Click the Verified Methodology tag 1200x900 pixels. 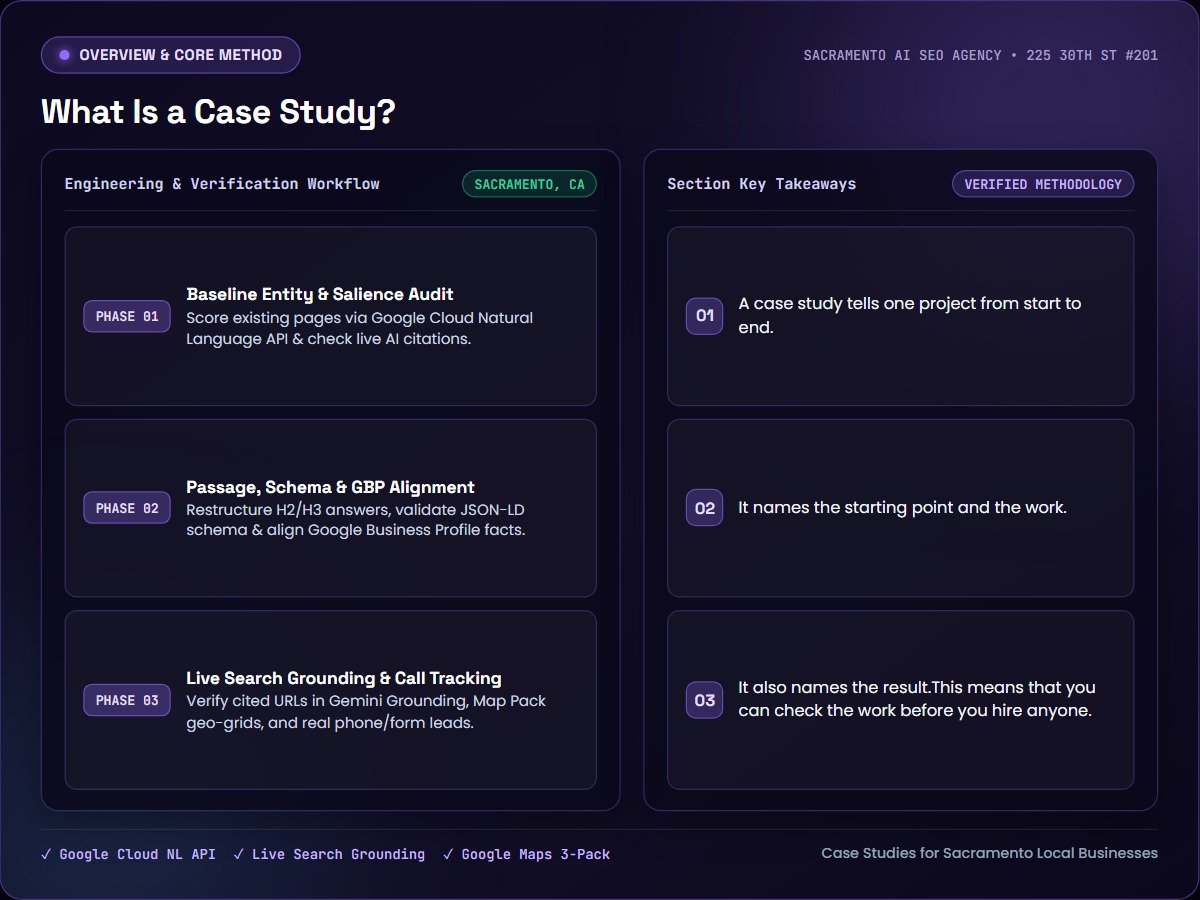point(1043,184)
